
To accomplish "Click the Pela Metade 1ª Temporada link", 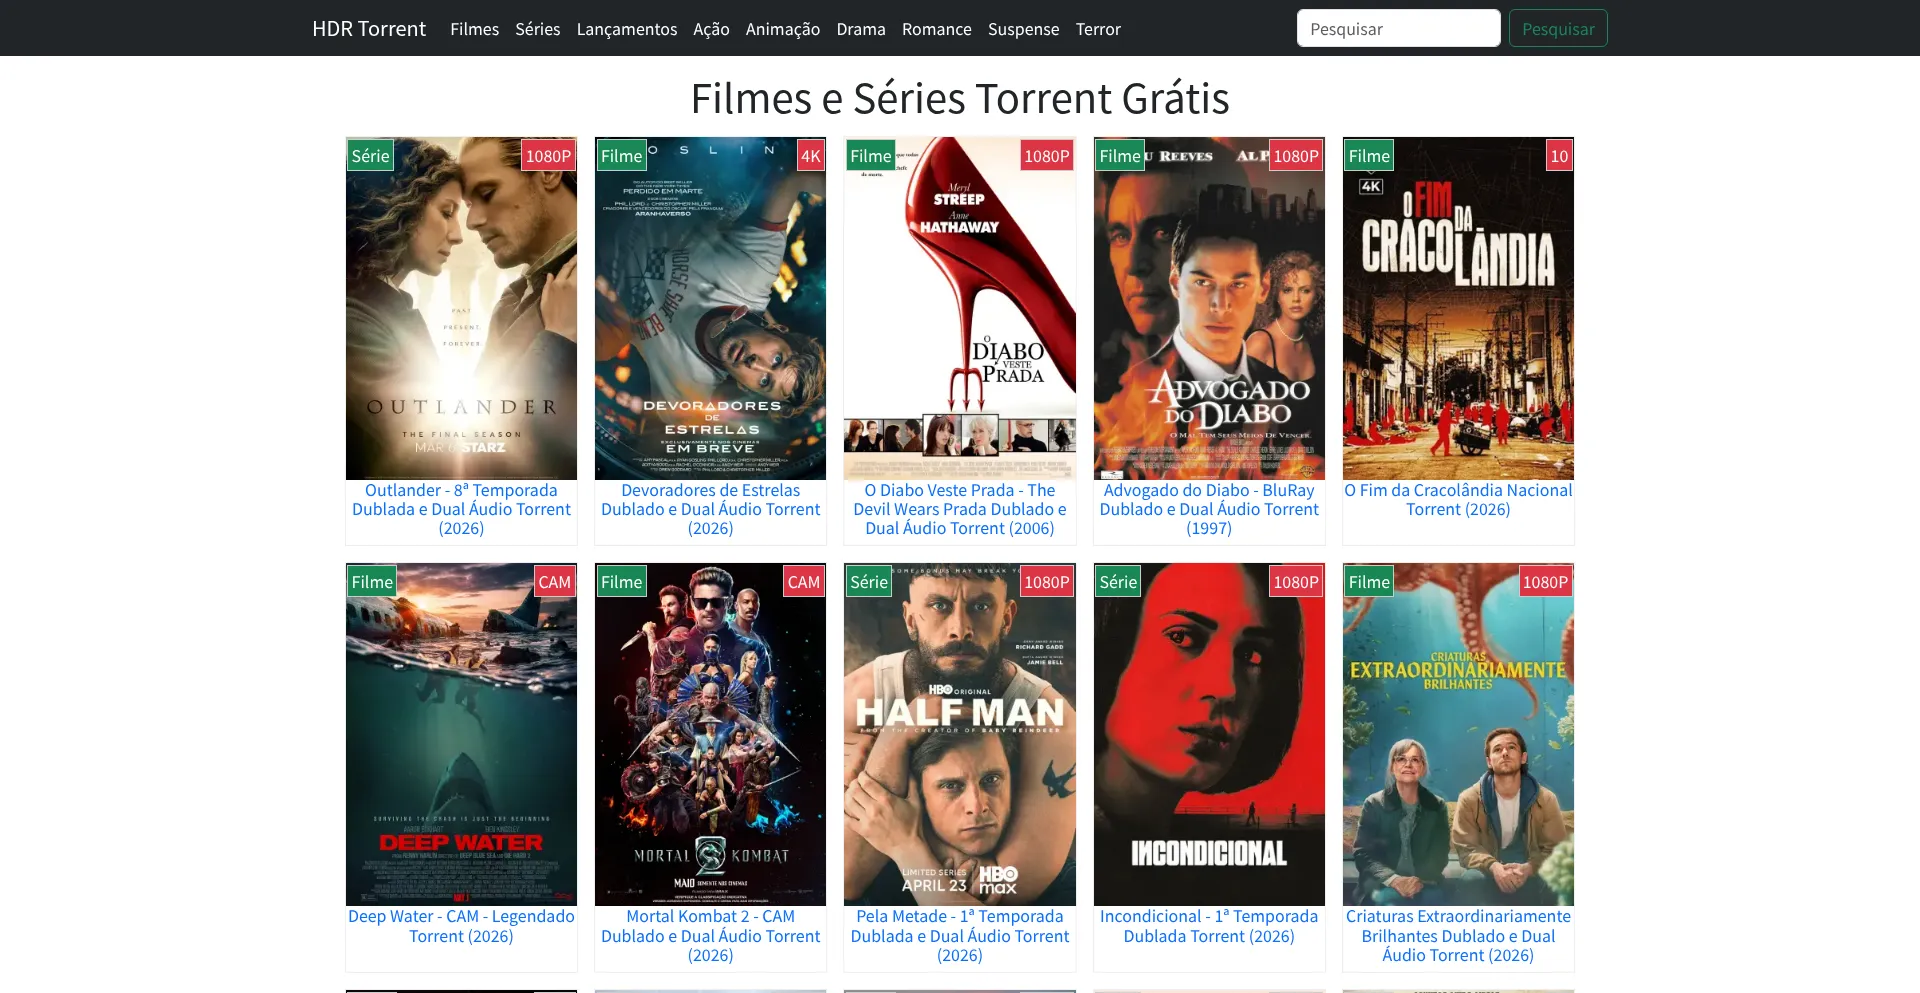I will [x=960, y=936].
